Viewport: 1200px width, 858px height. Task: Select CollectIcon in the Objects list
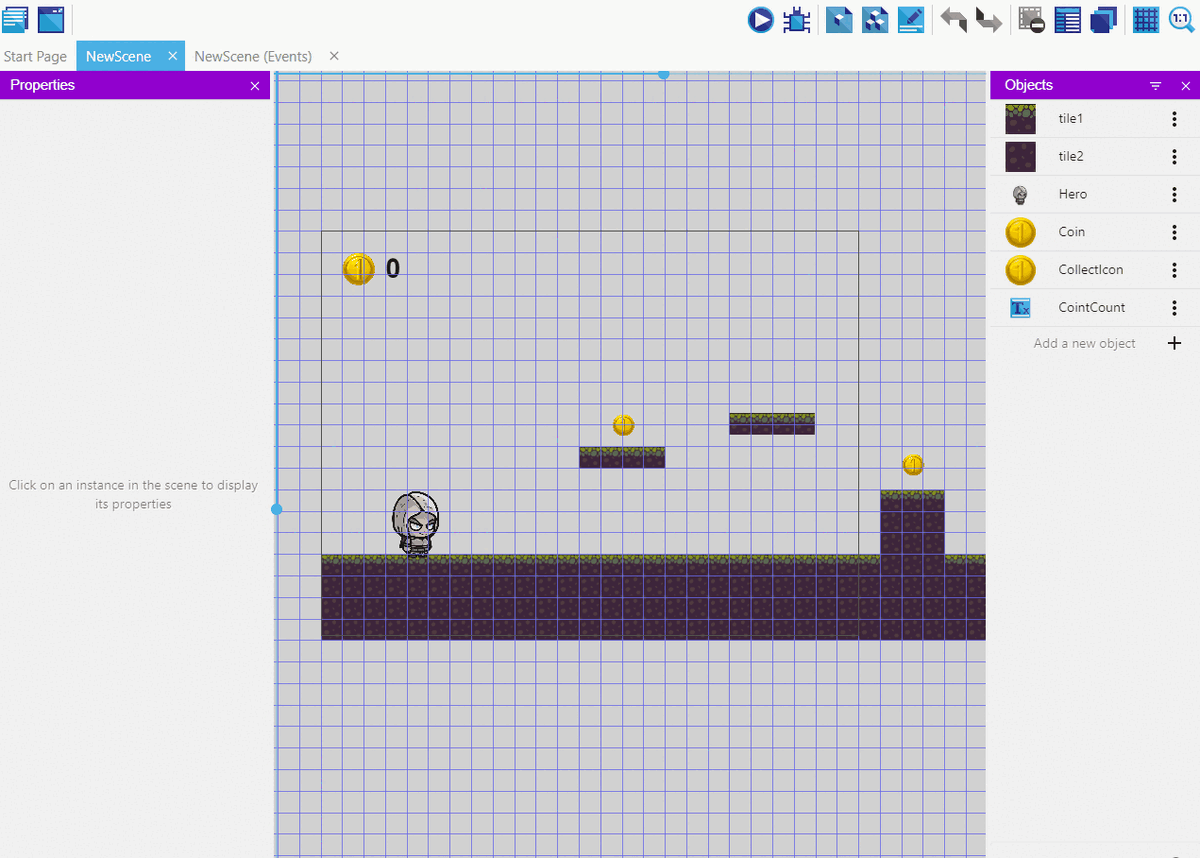(1095, 270)
